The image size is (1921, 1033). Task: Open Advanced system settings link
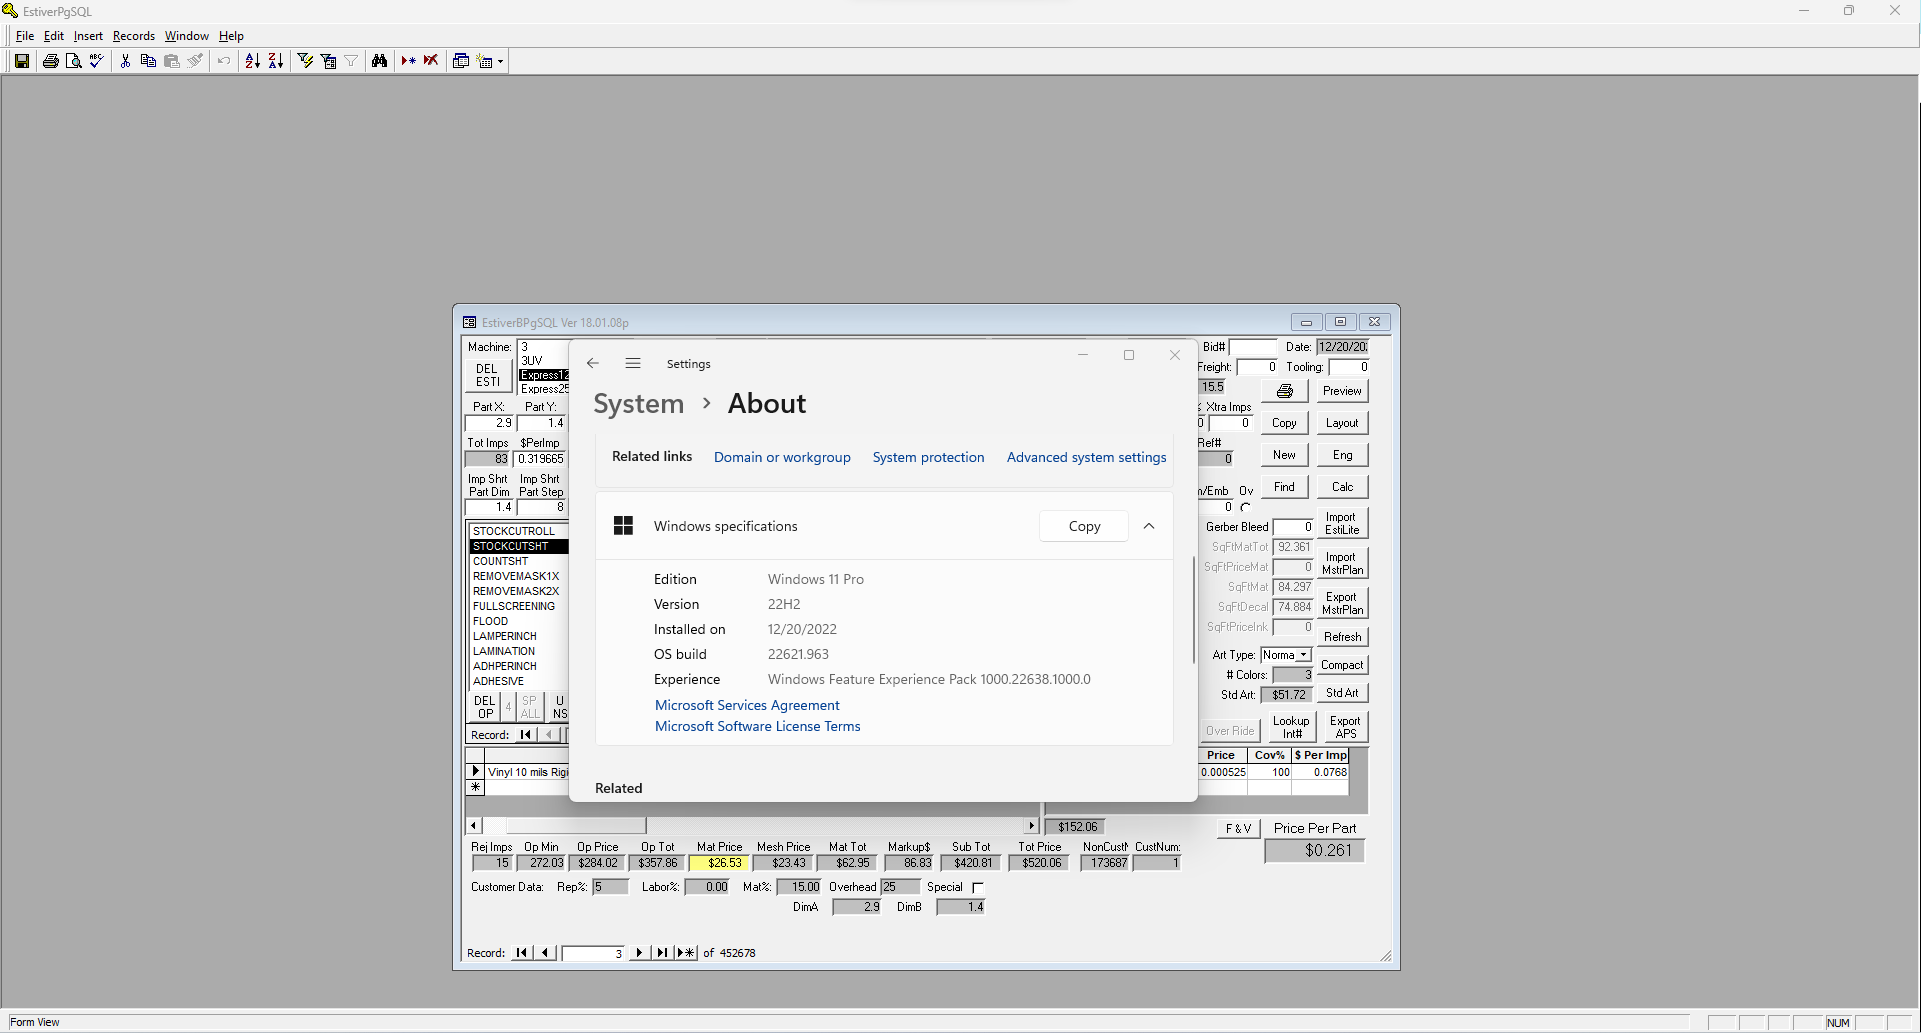(x=1086, y=457)
